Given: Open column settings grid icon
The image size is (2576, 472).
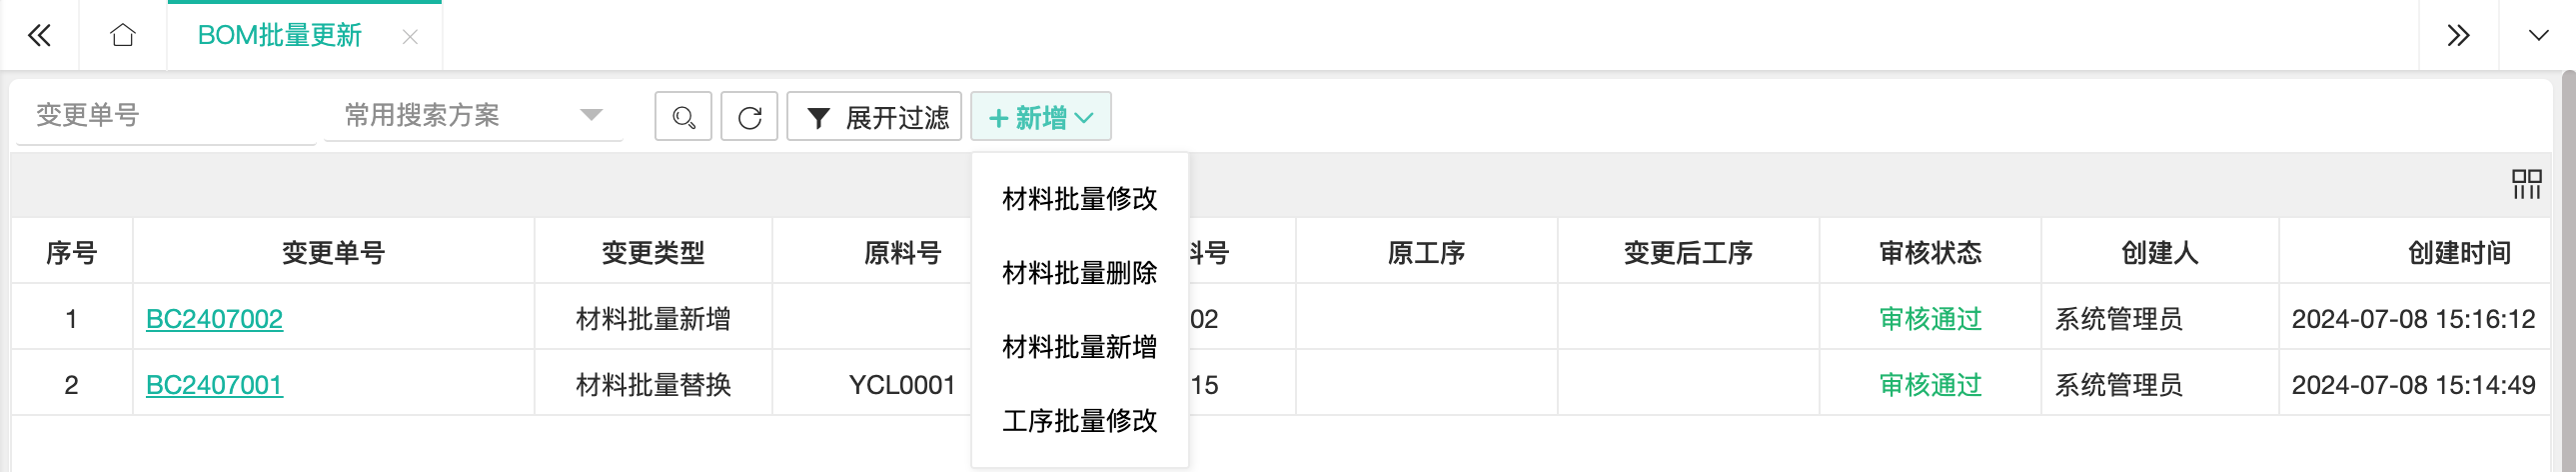Looking at the screenshot, I should point(2526,184).
